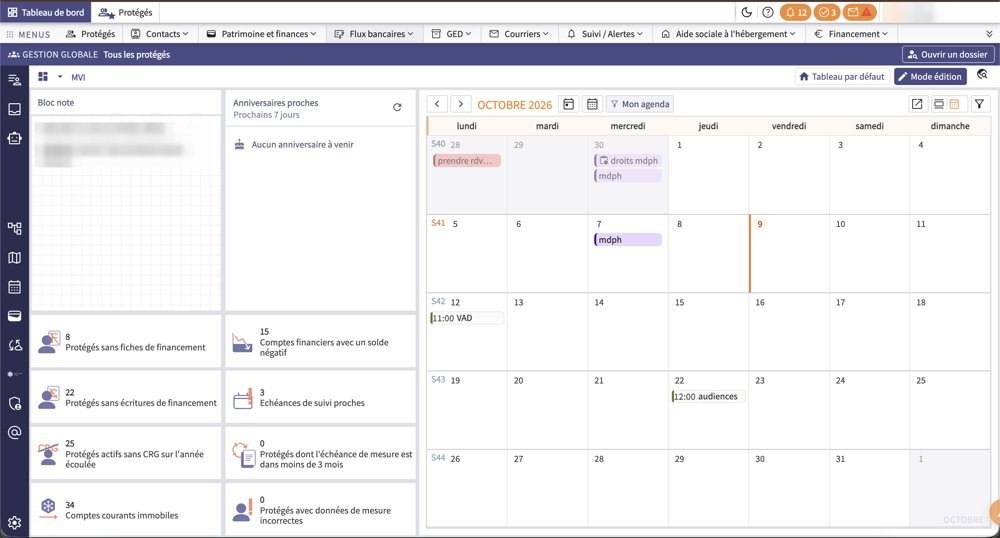Switch to the Protégés top tab
The height and width of the screenshot is (538, 1000).
click(x=126, y=12)
